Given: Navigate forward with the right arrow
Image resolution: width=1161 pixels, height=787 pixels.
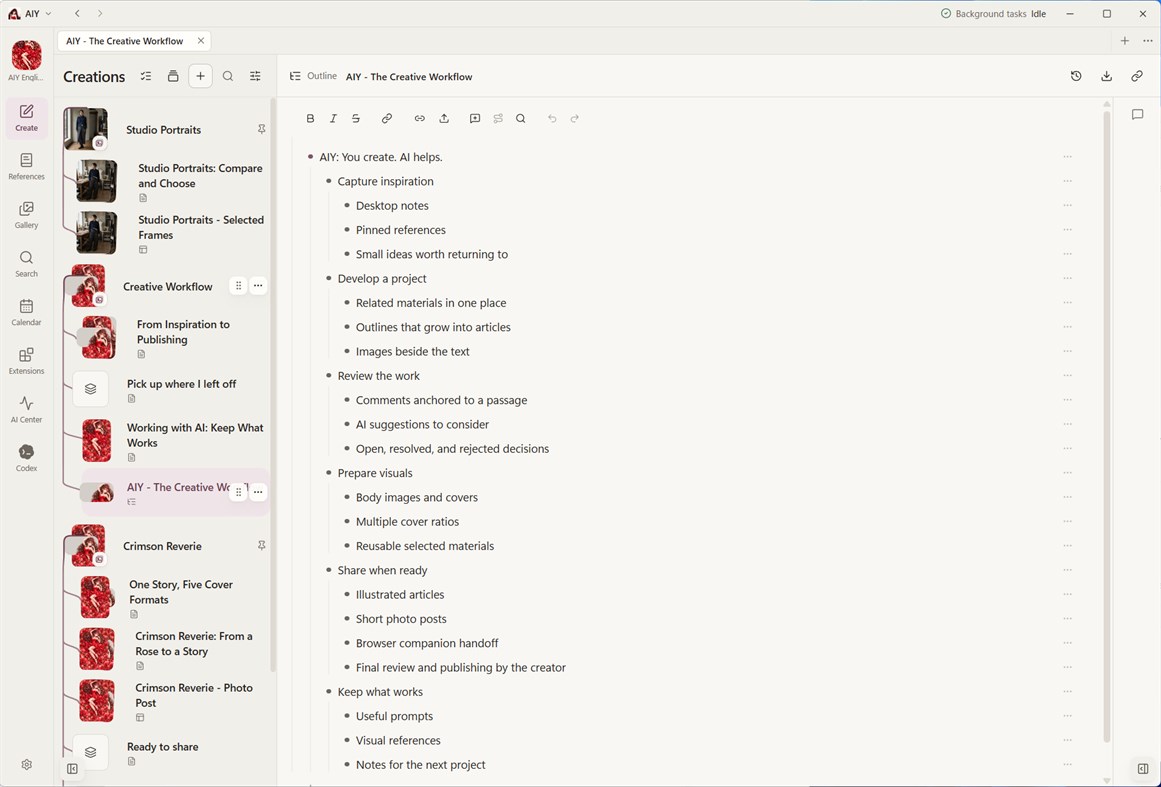Looking at the screenshot, I should pyautogui.click(x=100, y=13).
